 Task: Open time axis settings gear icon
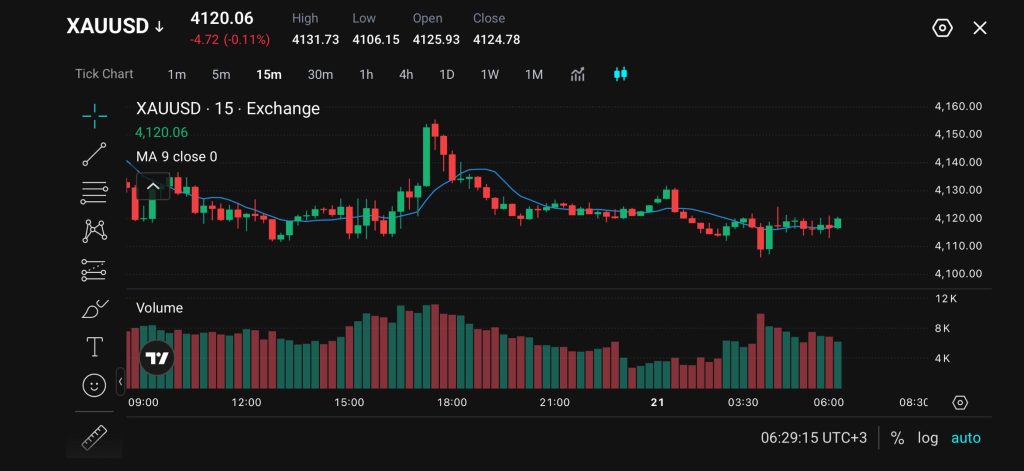[x=959, y=402]
